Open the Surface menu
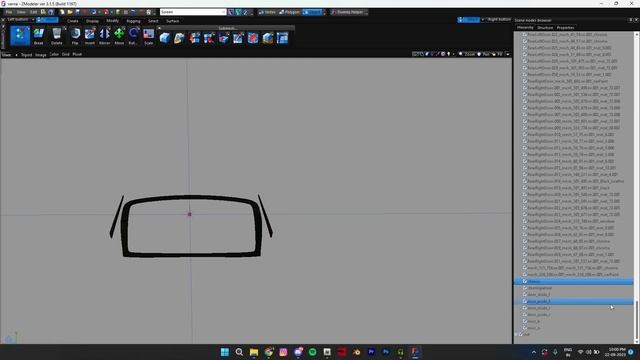Screen dimensions: 640x360 point(172,21)
